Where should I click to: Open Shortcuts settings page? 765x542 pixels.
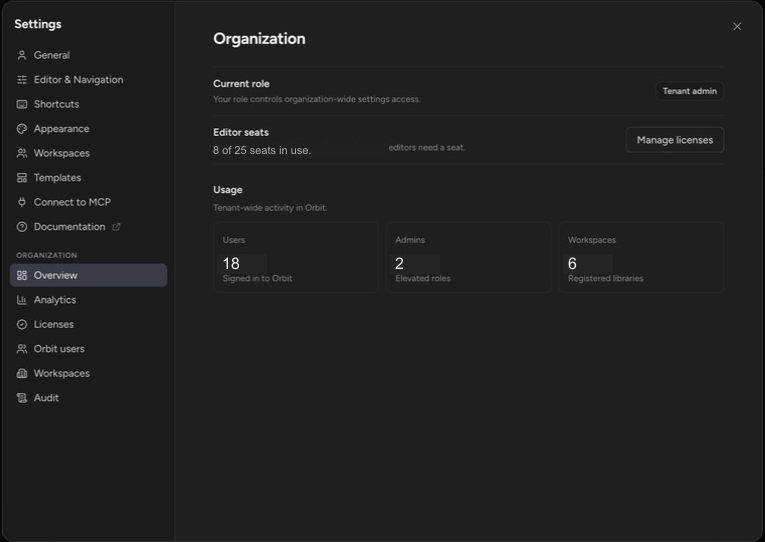tap(88, 104)
